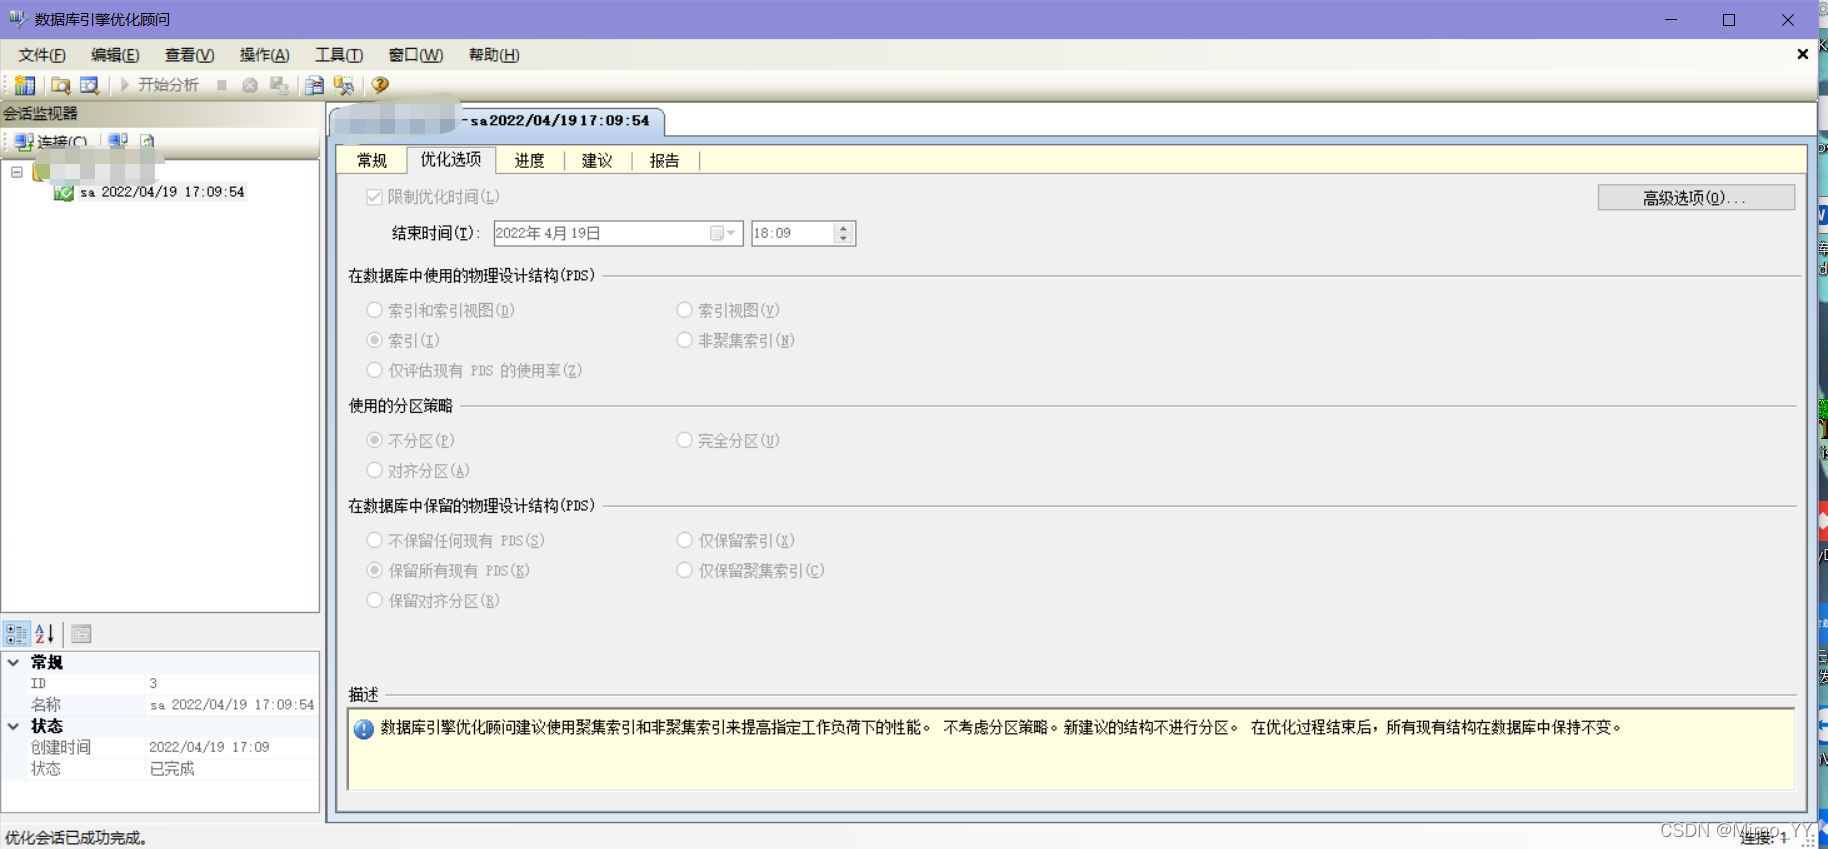Switch to the 优化选项 tab
This screenshot has width=1828, height=849.
(451, 159)
